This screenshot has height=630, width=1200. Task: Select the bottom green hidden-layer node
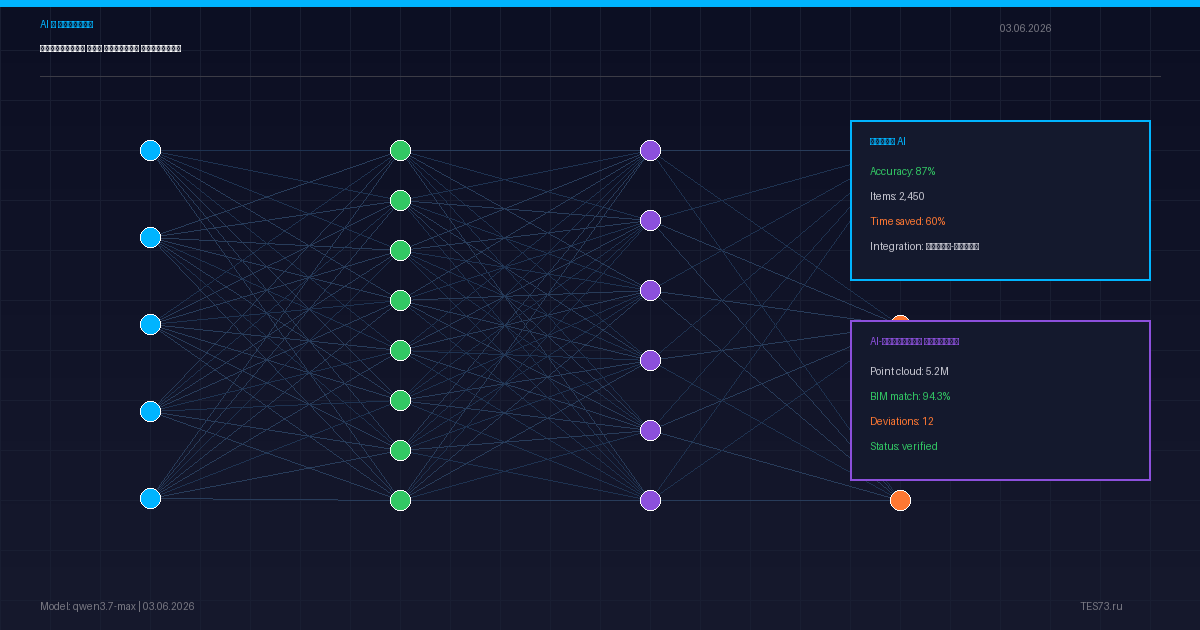pyautogui.click(x=400, y=500)
